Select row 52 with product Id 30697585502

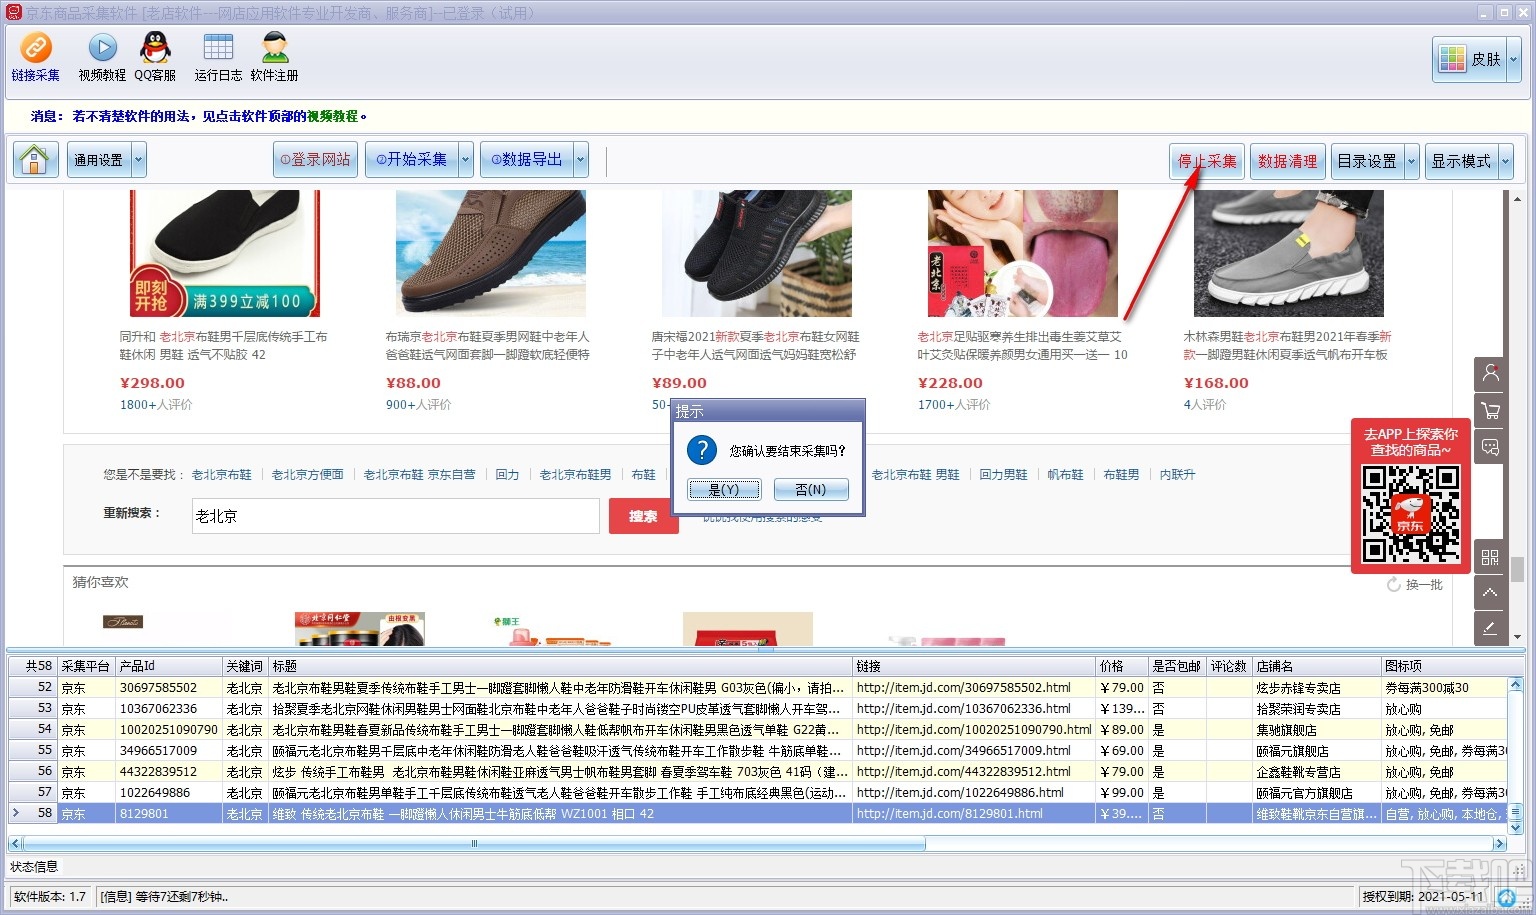pyautogui.click(x=758, y=688)
